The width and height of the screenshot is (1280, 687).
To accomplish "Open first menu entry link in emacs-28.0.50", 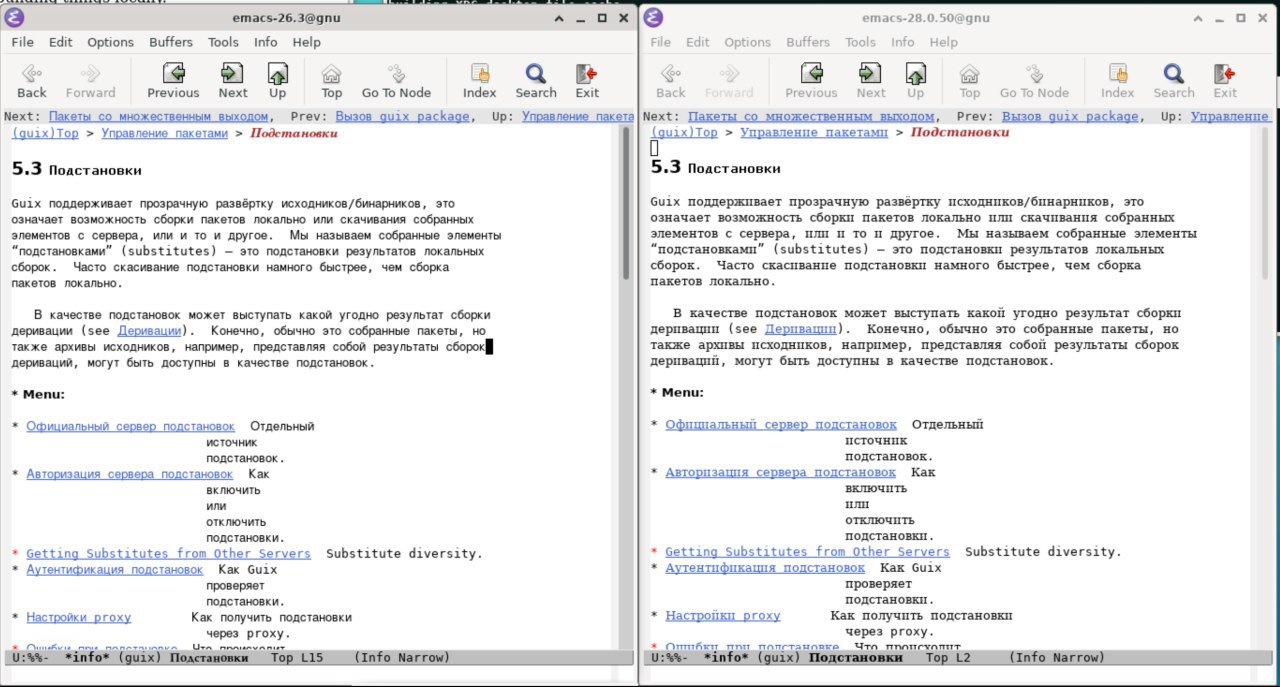I will click(781, 425).
